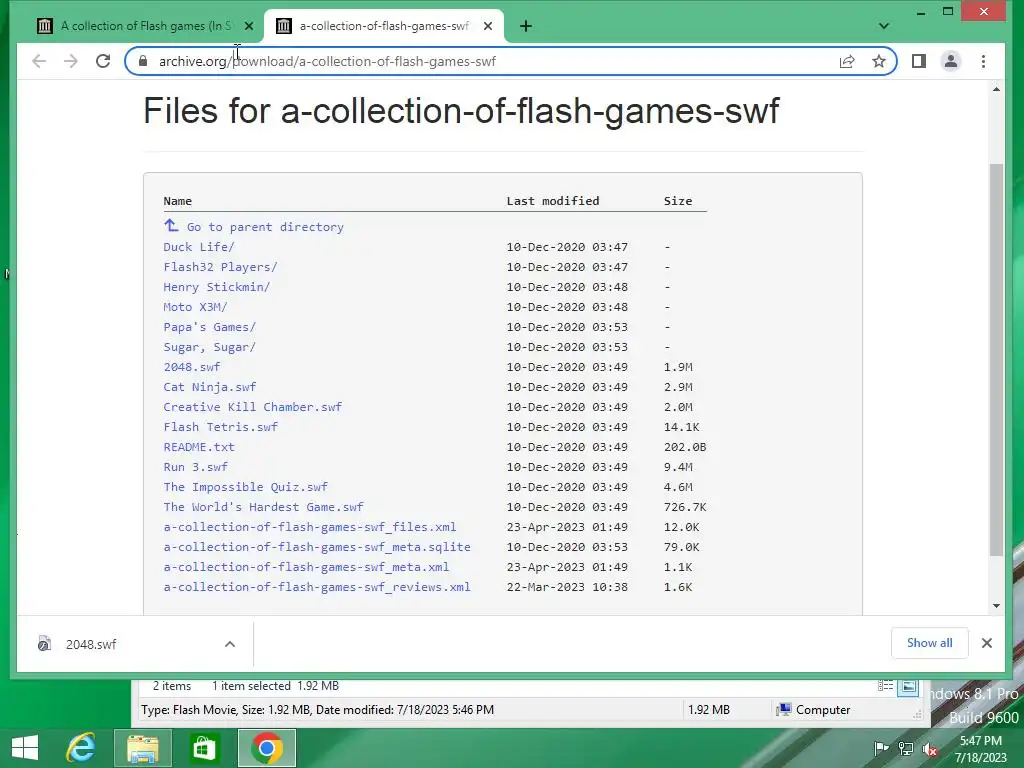Screen dimensions: 1024x768
Task: Open the Sugar, Sugar folder
Action: 210,347
